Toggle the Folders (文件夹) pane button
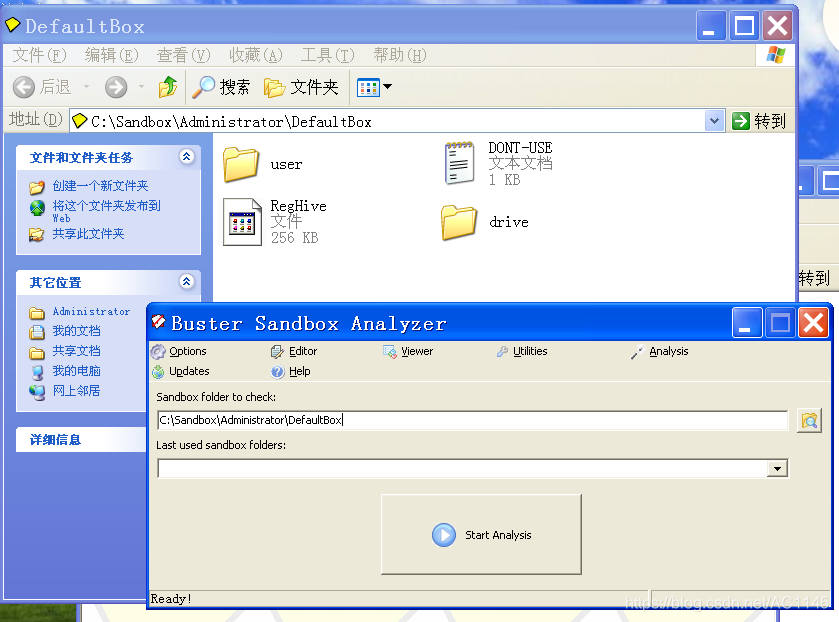839x622 pixels. coord(301,87)
